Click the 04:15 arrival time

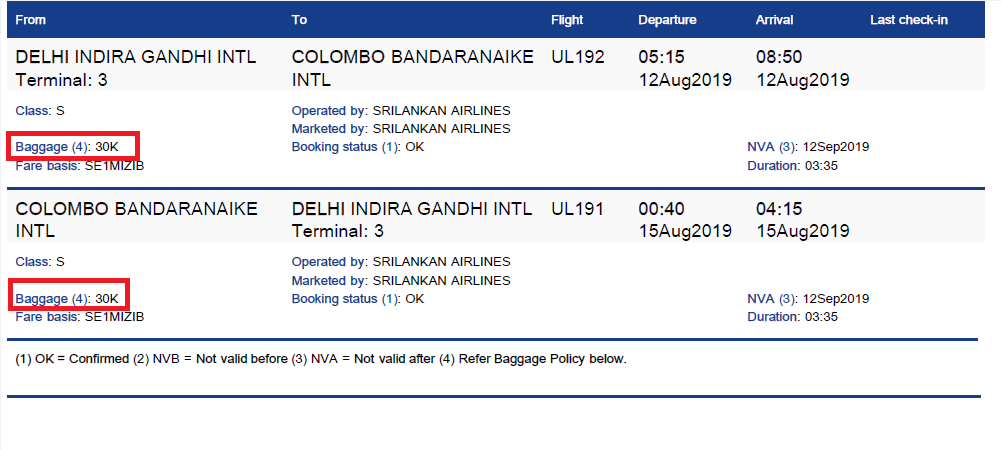coord(779,209)
